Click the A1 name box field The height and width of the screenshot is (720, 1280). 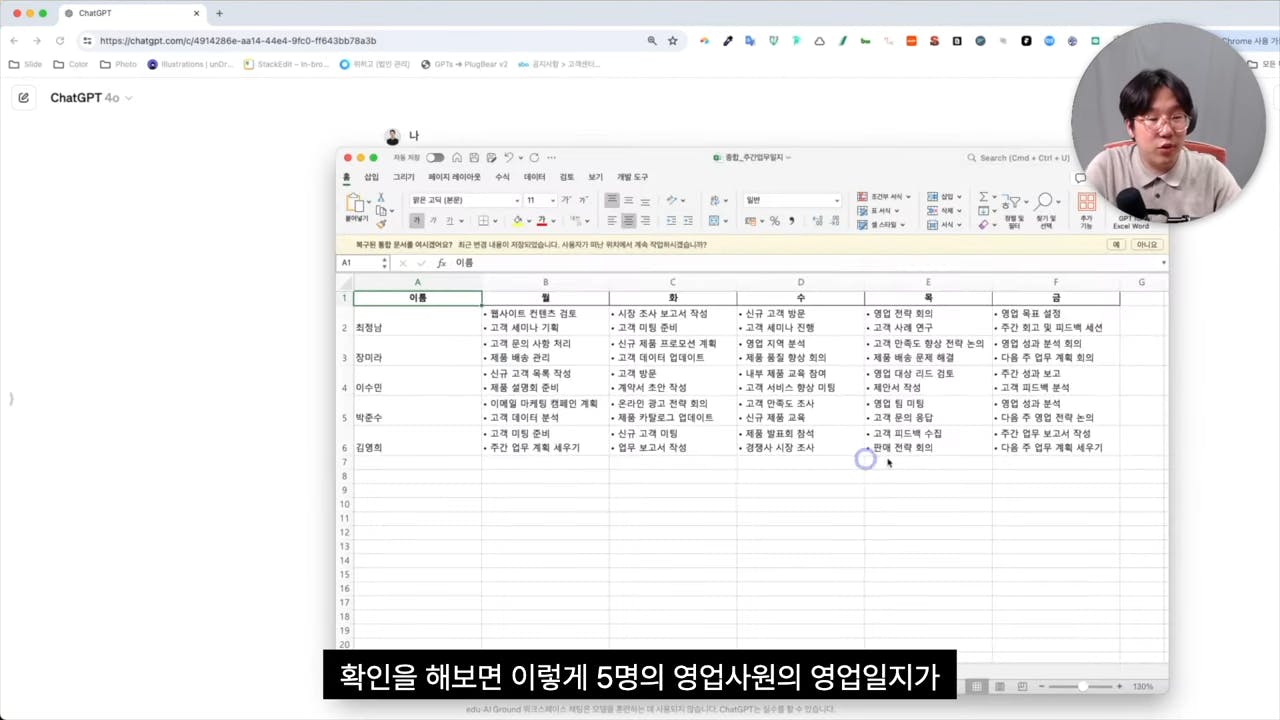tap(360, 263)
